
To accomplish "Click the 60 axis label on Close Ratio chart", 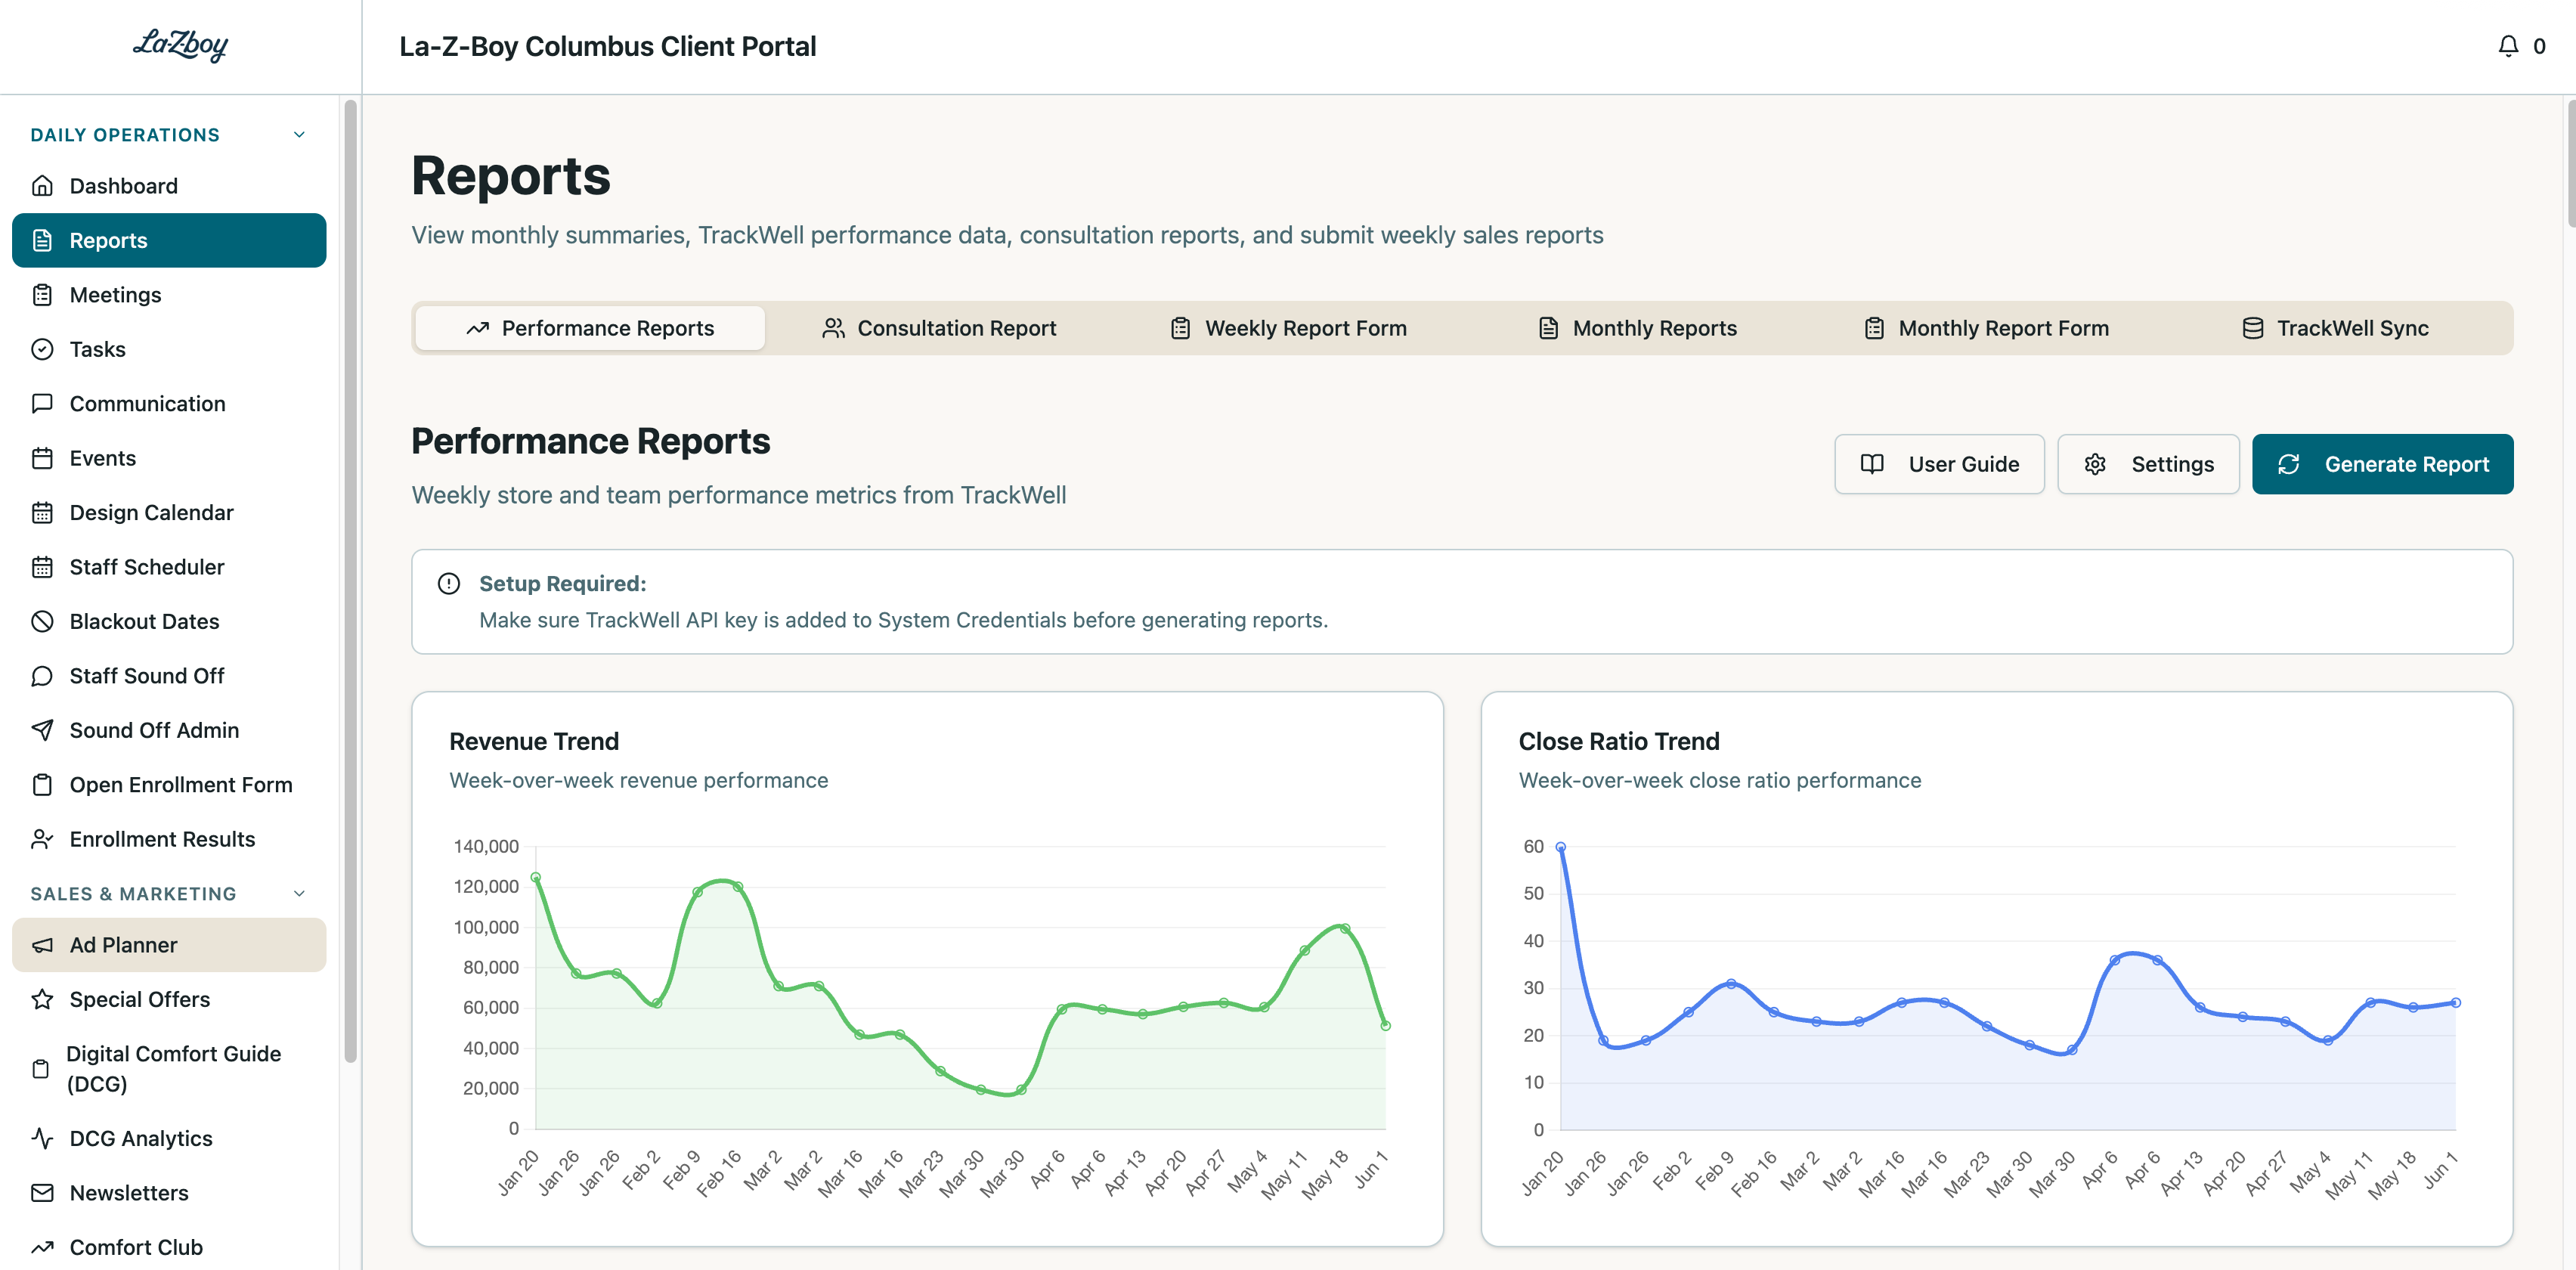I will pyautogui.click(x=1533, y=846).
